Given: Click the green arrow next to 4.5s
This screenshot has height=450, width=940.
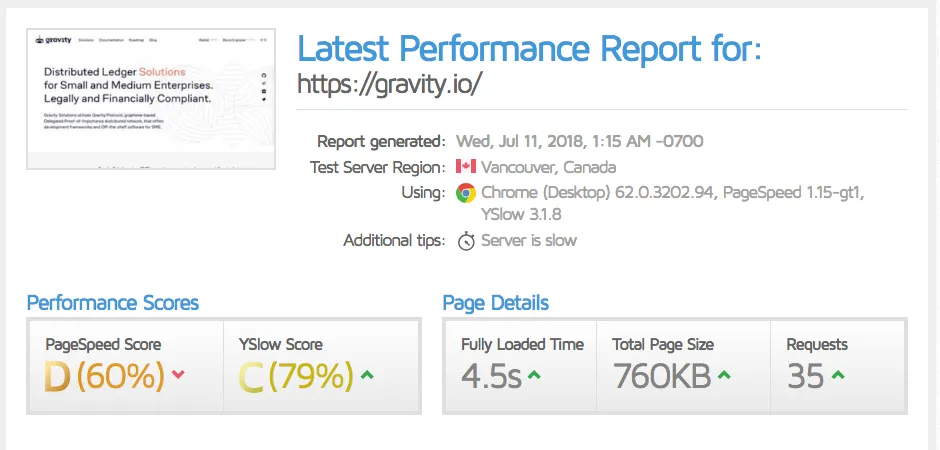Looking at the screenshot, I should pos(534,375).
